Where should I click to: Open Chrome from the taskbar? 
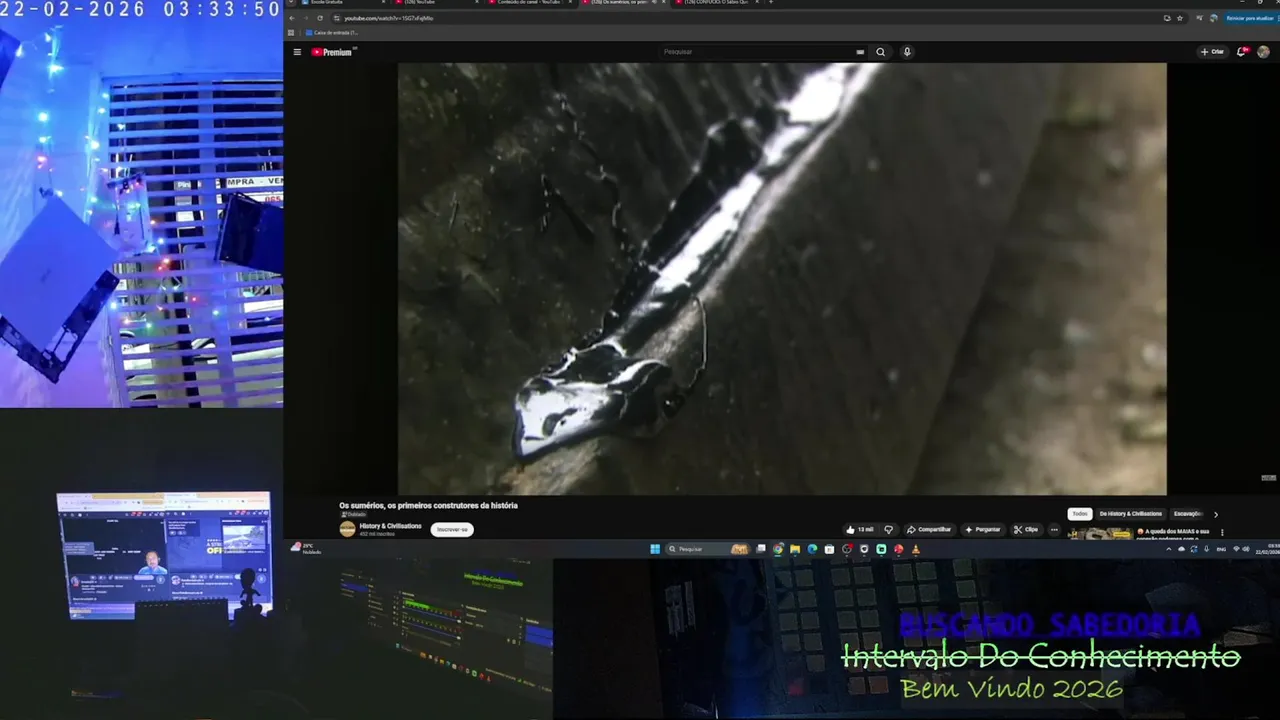(778, 549)
